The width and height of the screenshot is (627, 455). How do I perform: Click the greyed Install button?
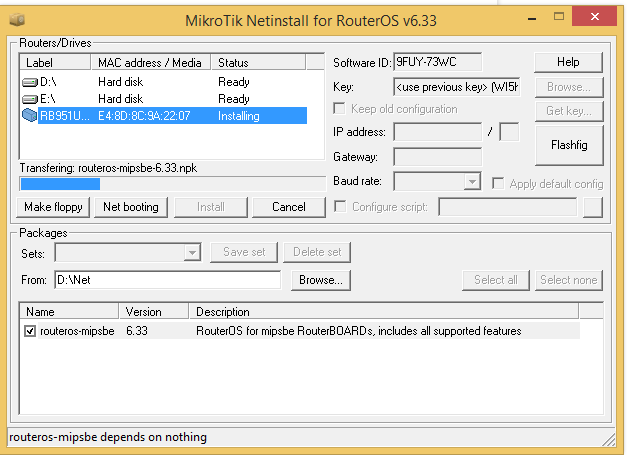click(211, 207)
